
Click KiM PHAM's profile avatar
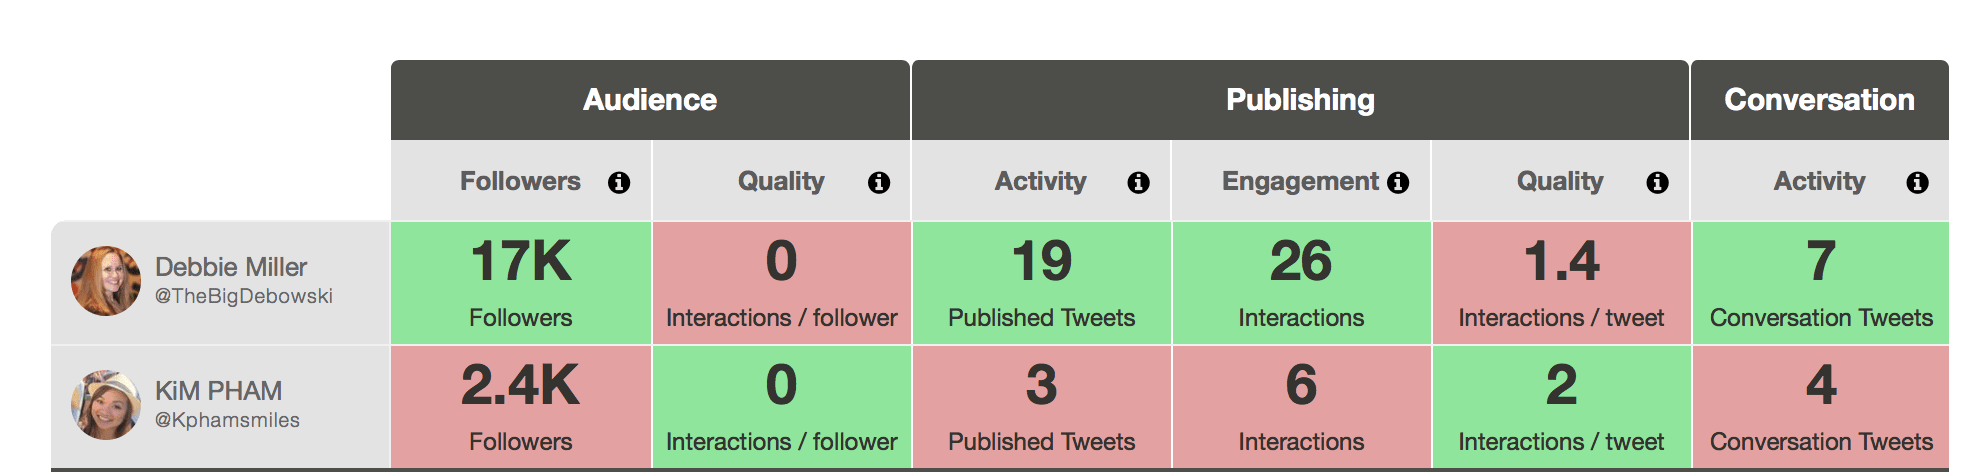[x=106, y=405]
